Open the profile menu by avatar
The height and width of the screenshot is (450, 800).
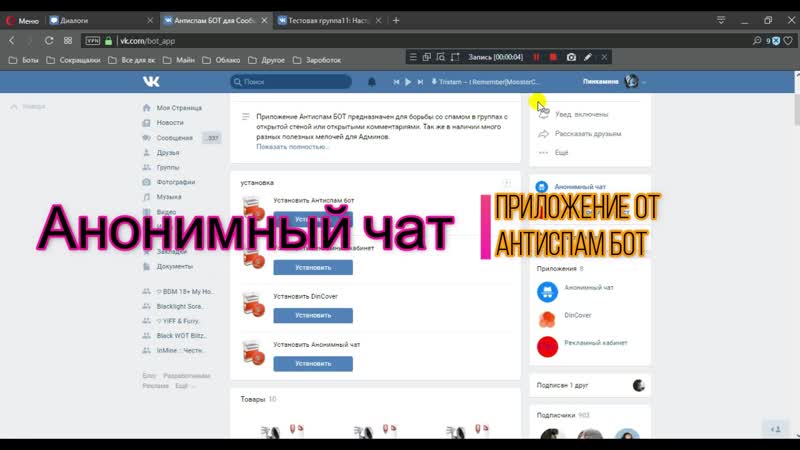click(x=632, y=82)
